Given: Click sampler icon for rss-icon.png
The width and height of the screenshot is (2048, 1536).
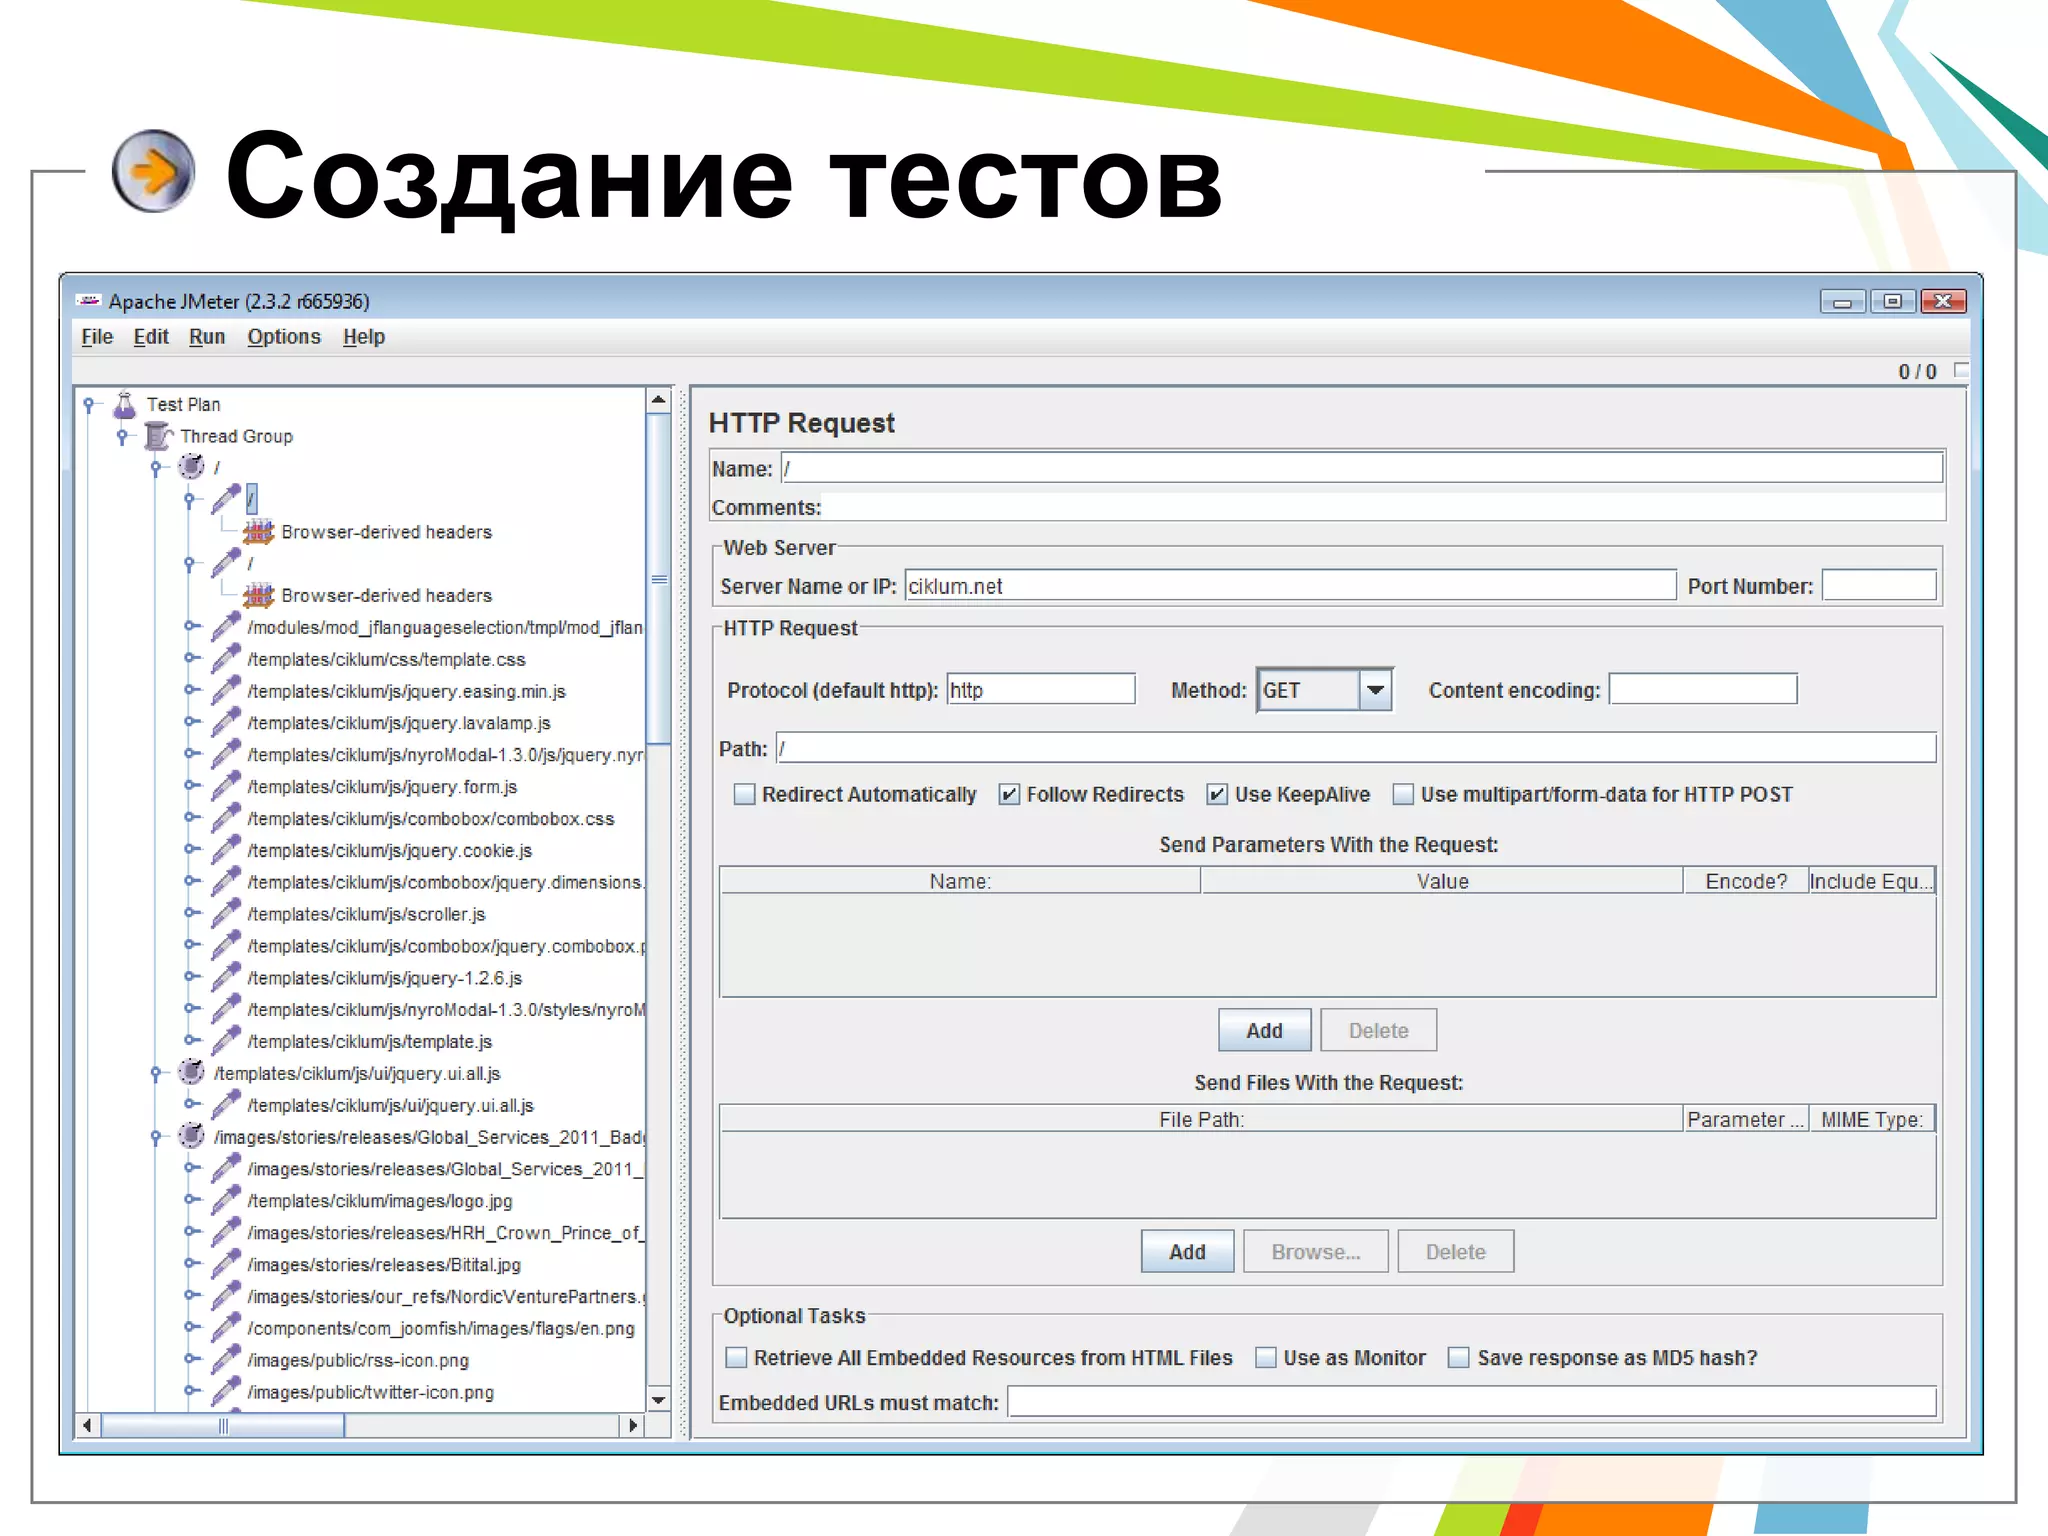Looking at the screenshot, I should (x=226, y=1359).
